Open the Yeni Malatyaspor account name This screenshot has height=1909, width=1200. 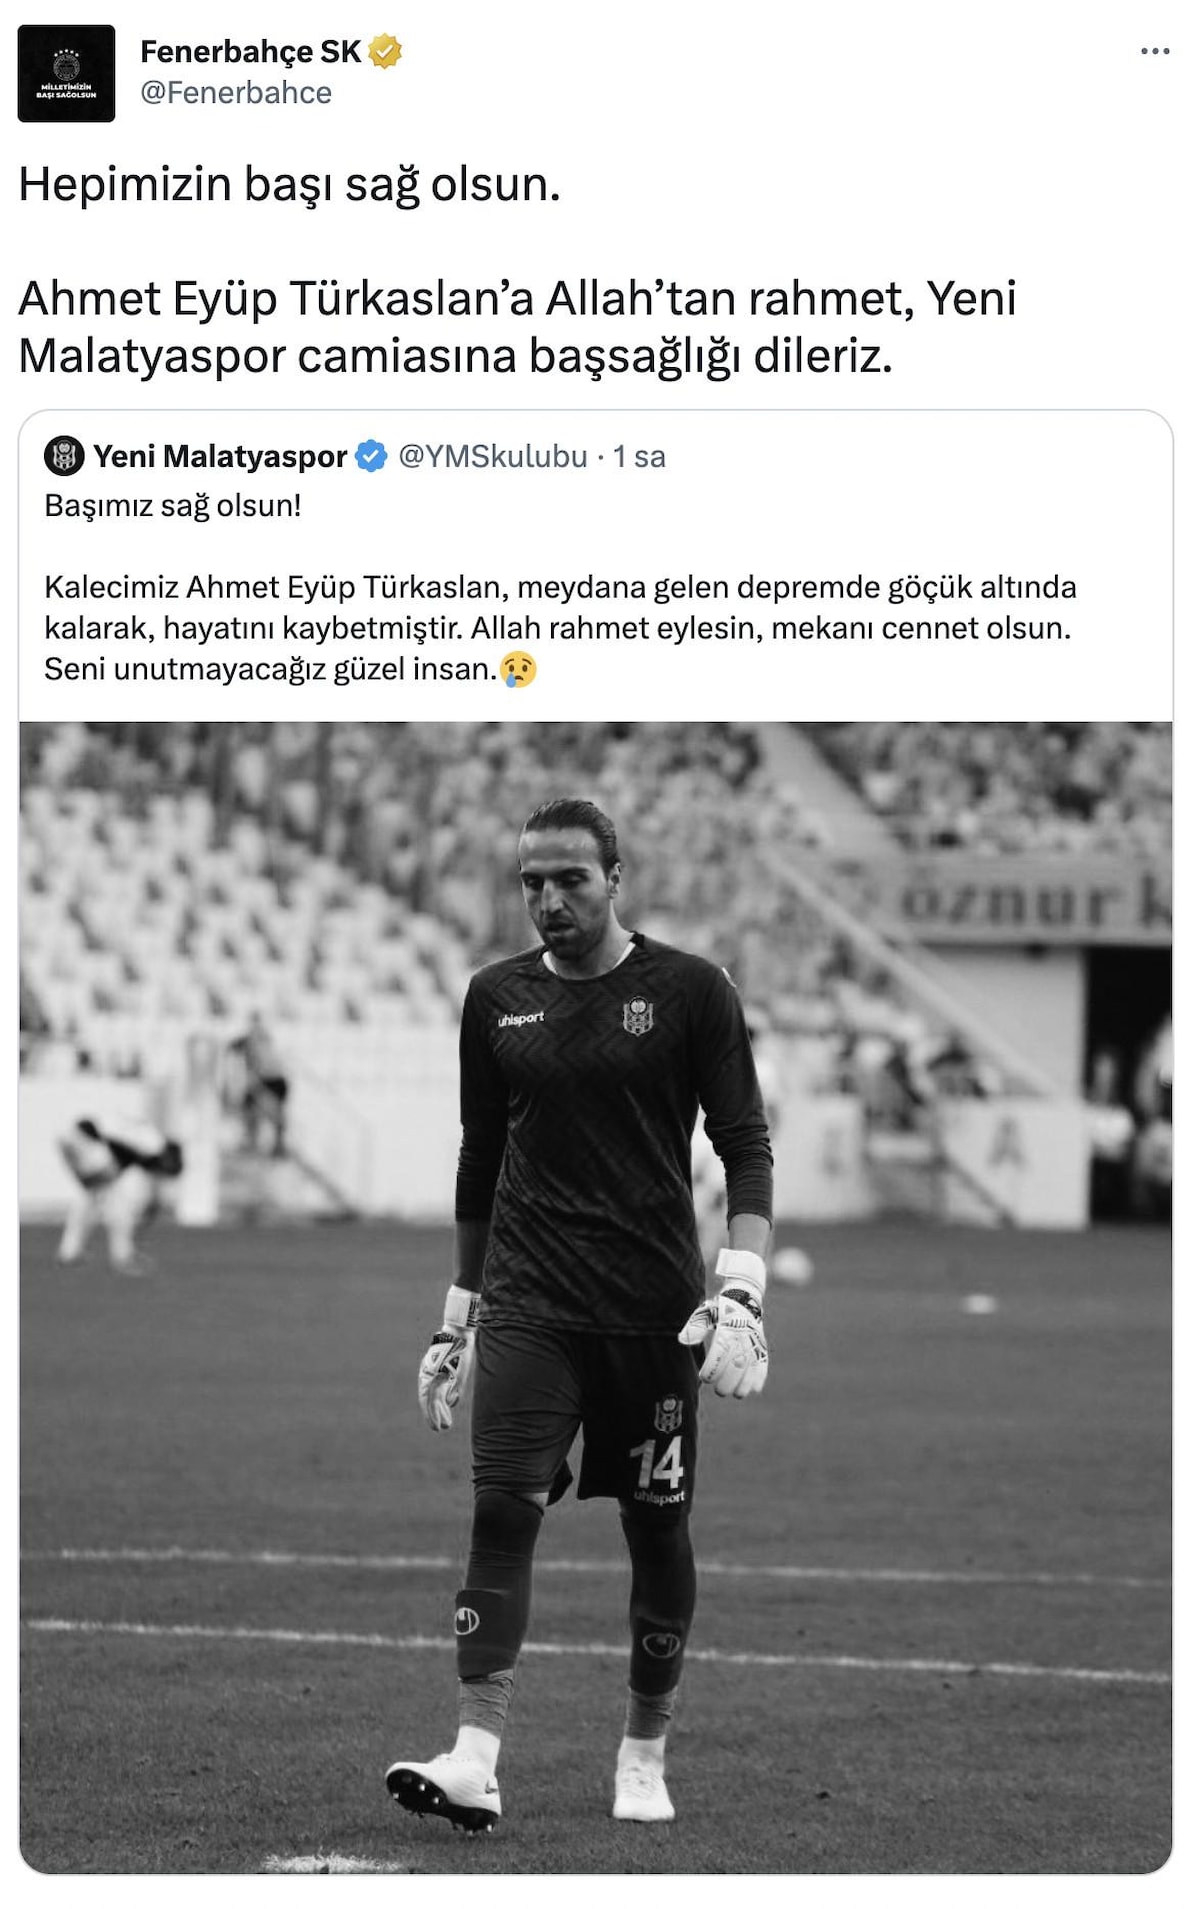220,456
